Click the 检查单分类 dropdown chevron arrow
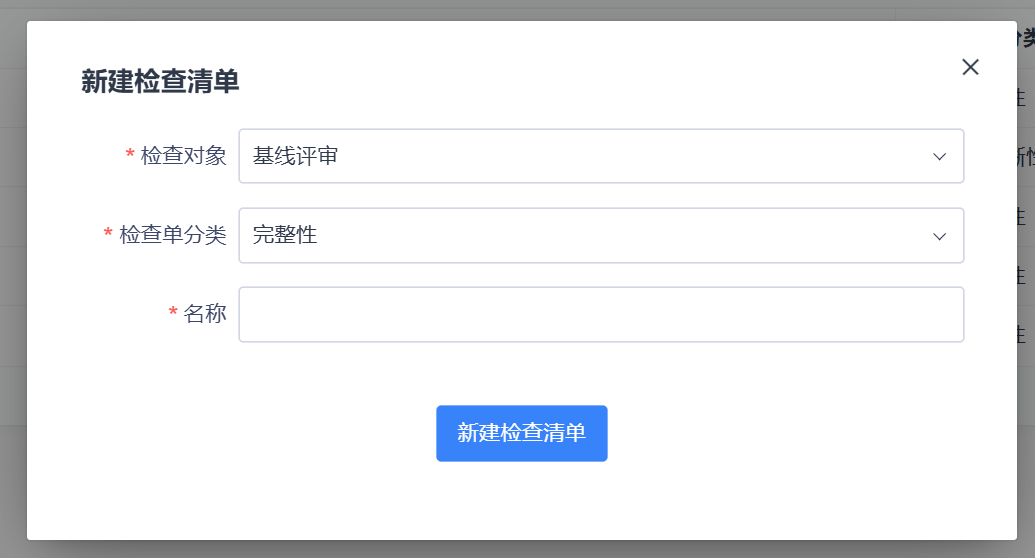This screenshot has width=1035, height=558. click(939, 236)
